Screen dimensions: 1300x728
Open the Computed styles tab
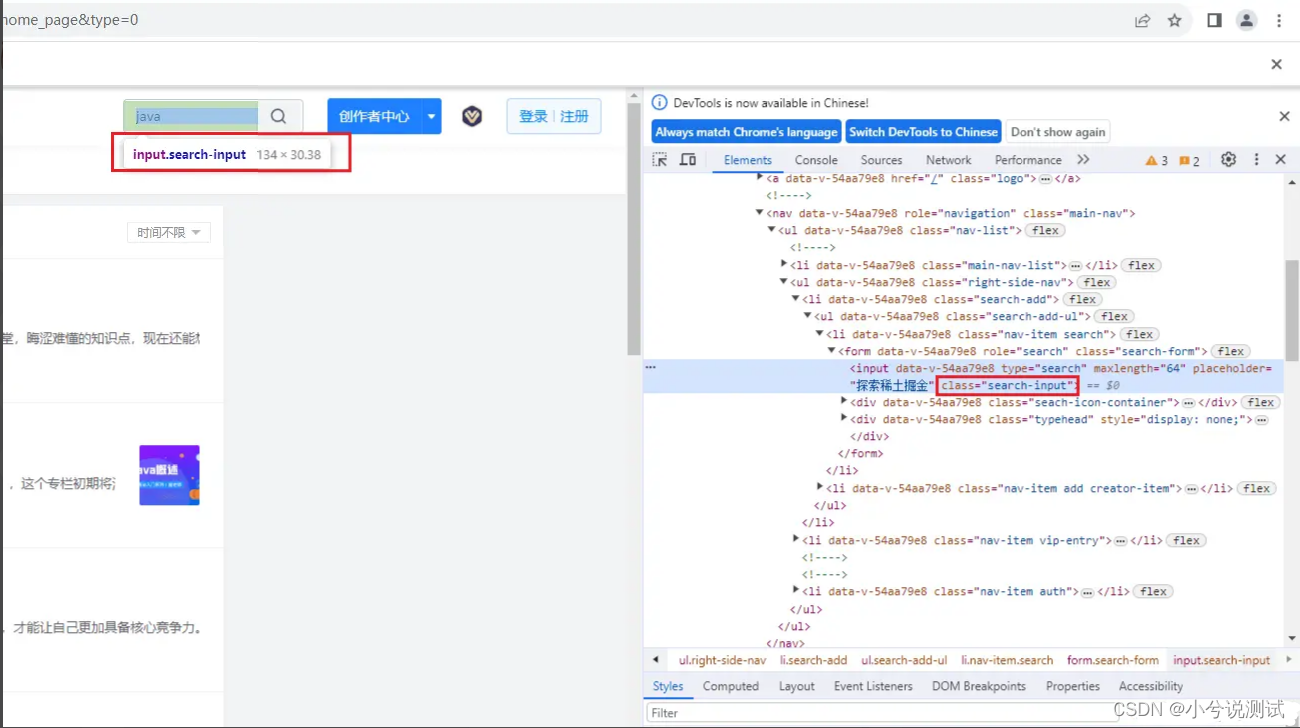(731, 686)
